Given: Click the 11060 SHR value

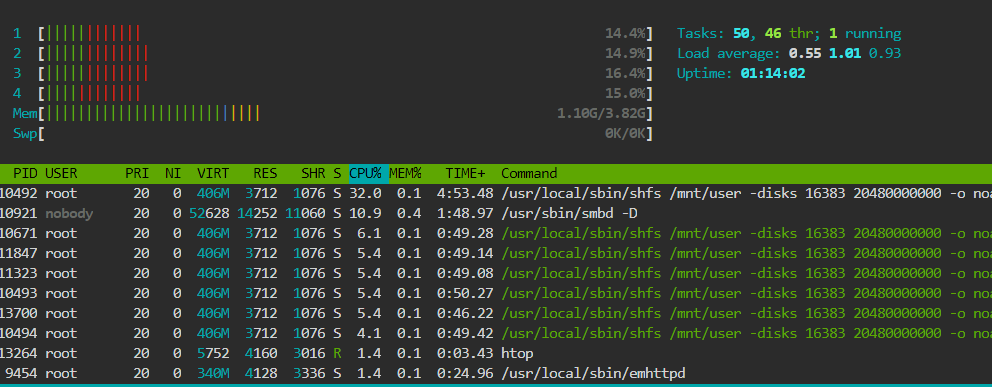Looking at the screenshot, I should click(x=306, y=213).
